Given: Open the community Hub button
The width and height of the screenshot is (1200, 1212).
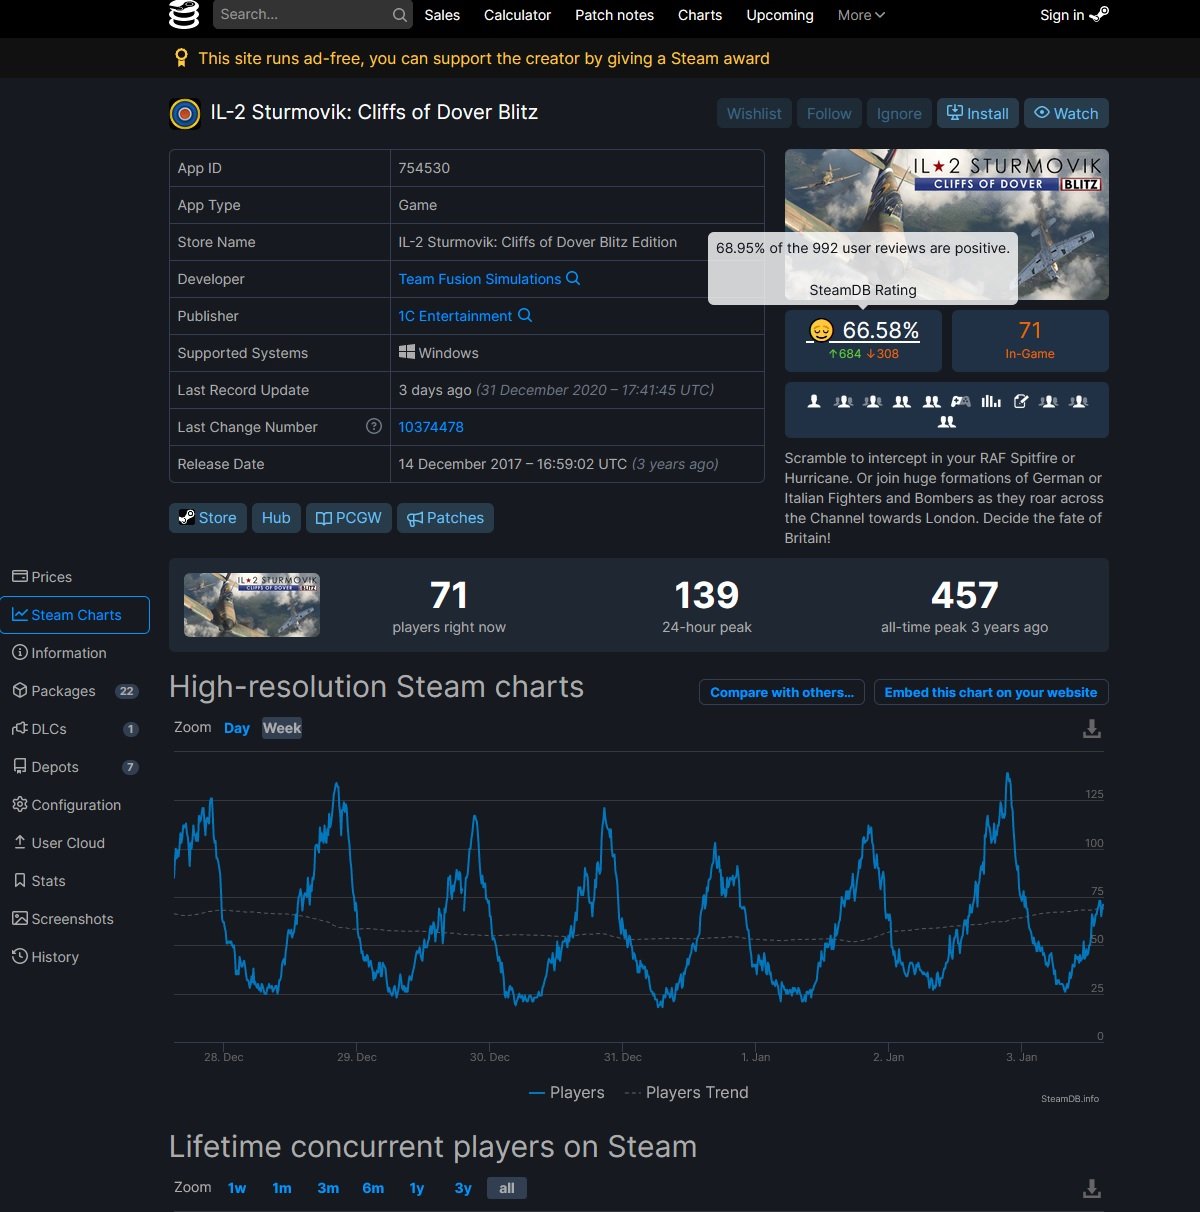Looking at the screenshot, I should pos(276,518).
